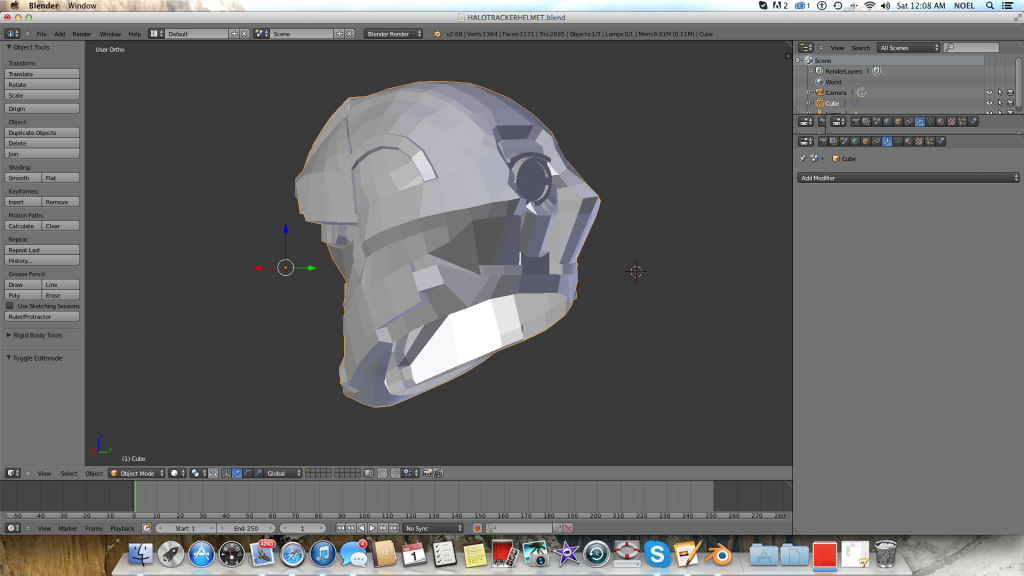Open the snap element selector
Screen dimensions: 1024x576
[411, 473]
